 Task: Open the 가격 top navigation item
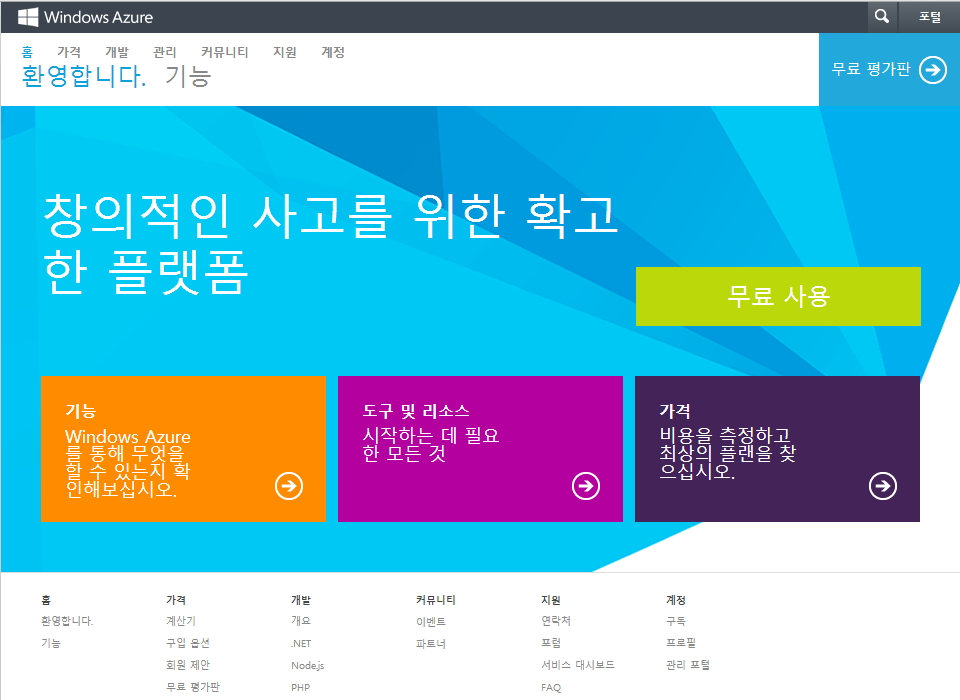[x=69, y=52]
